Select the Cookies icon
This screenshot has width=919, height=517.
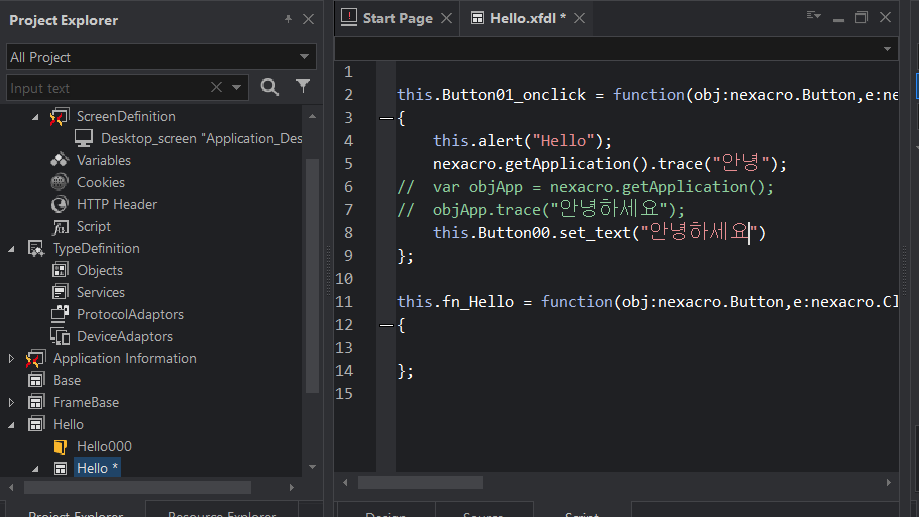coord(59,182)
